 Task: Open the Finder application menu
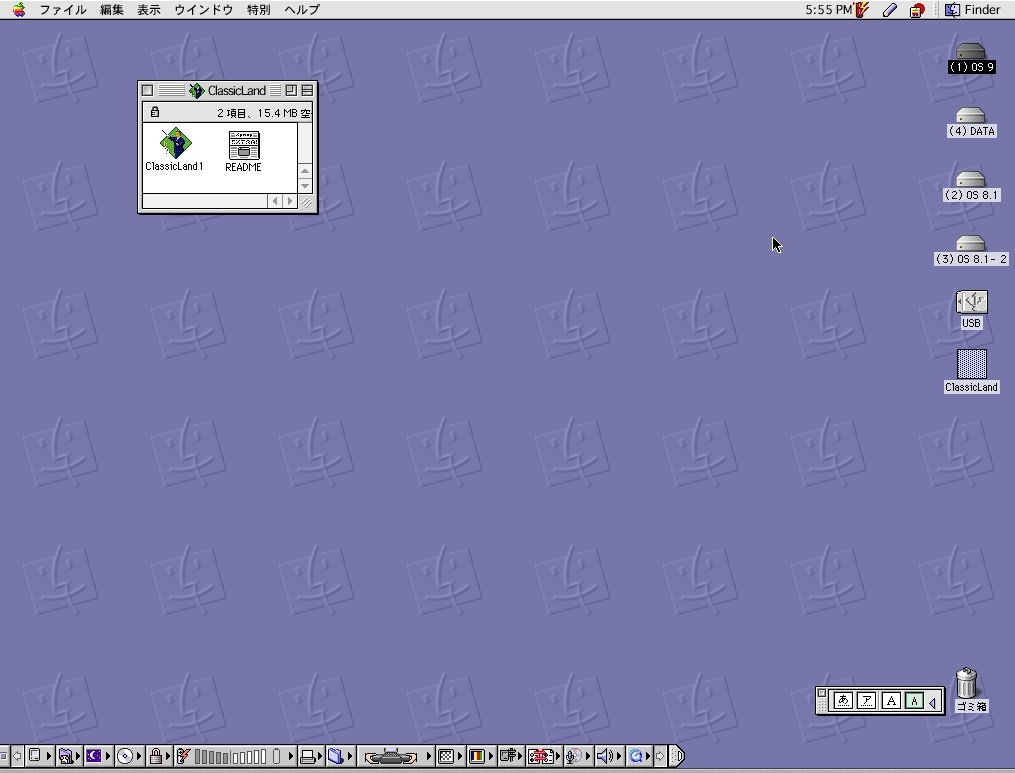click(973, 10)
